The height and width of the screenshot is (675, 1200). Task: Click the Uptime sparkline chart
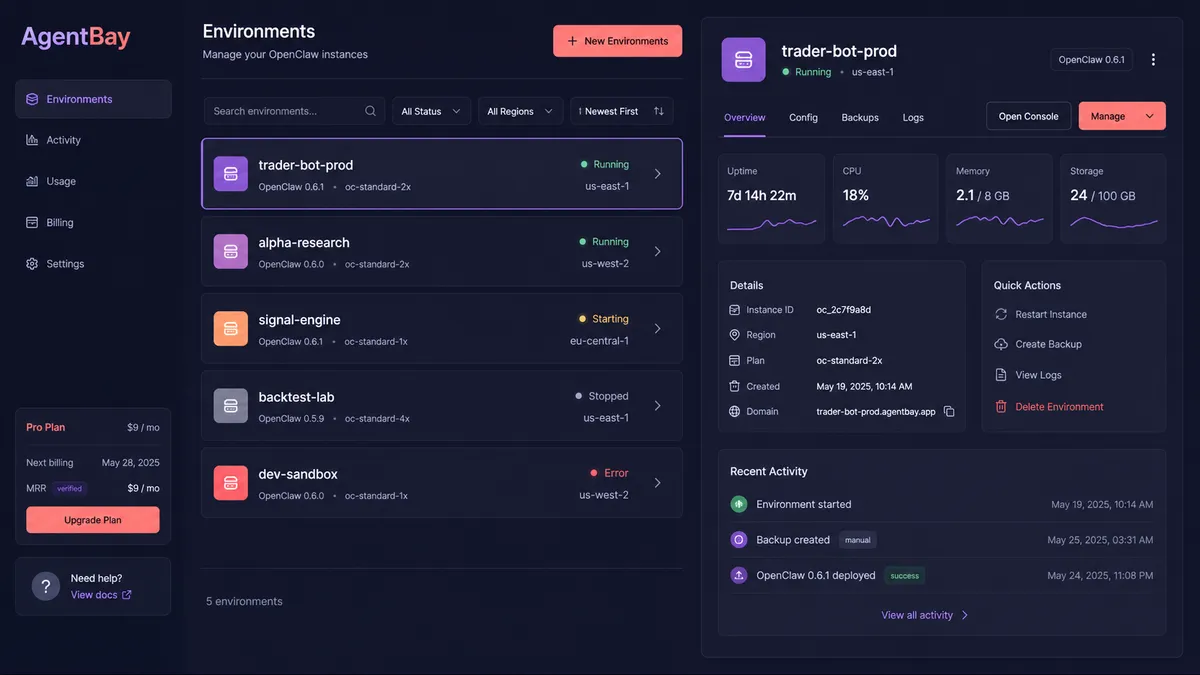(771, 223)
